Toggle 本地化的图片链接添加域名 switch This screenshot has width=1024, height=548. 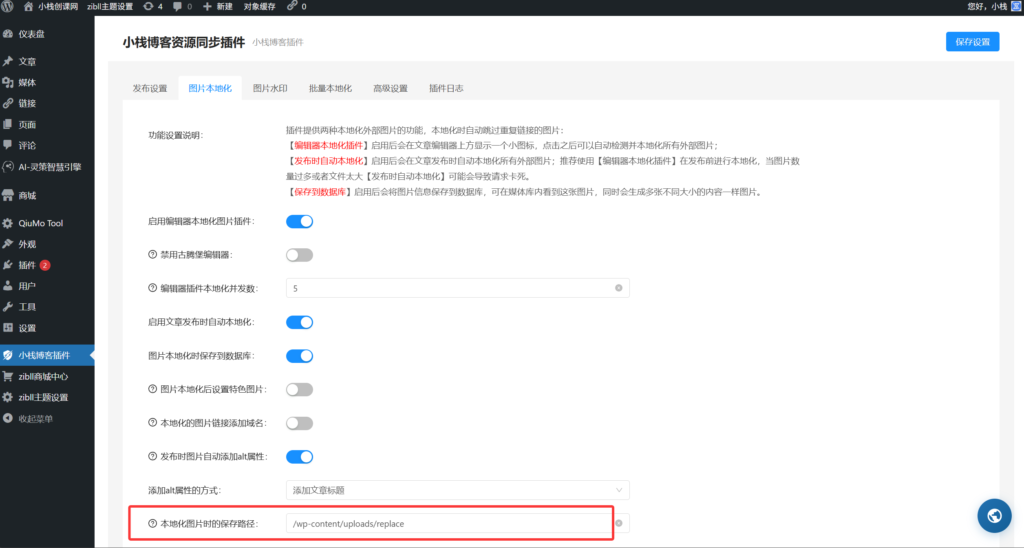tap(300, 423)
